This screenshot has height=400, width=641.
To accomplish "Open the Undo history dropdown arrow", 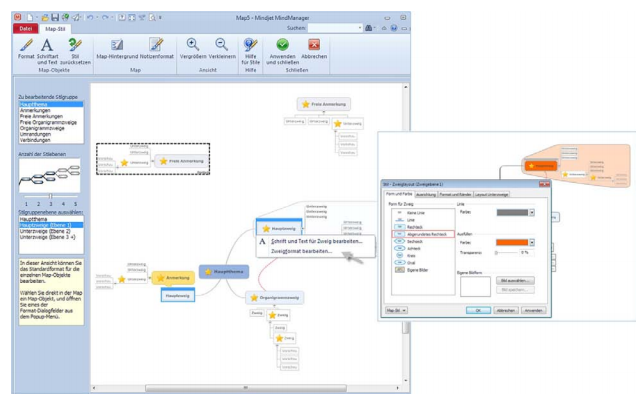I will coord(97,17).
